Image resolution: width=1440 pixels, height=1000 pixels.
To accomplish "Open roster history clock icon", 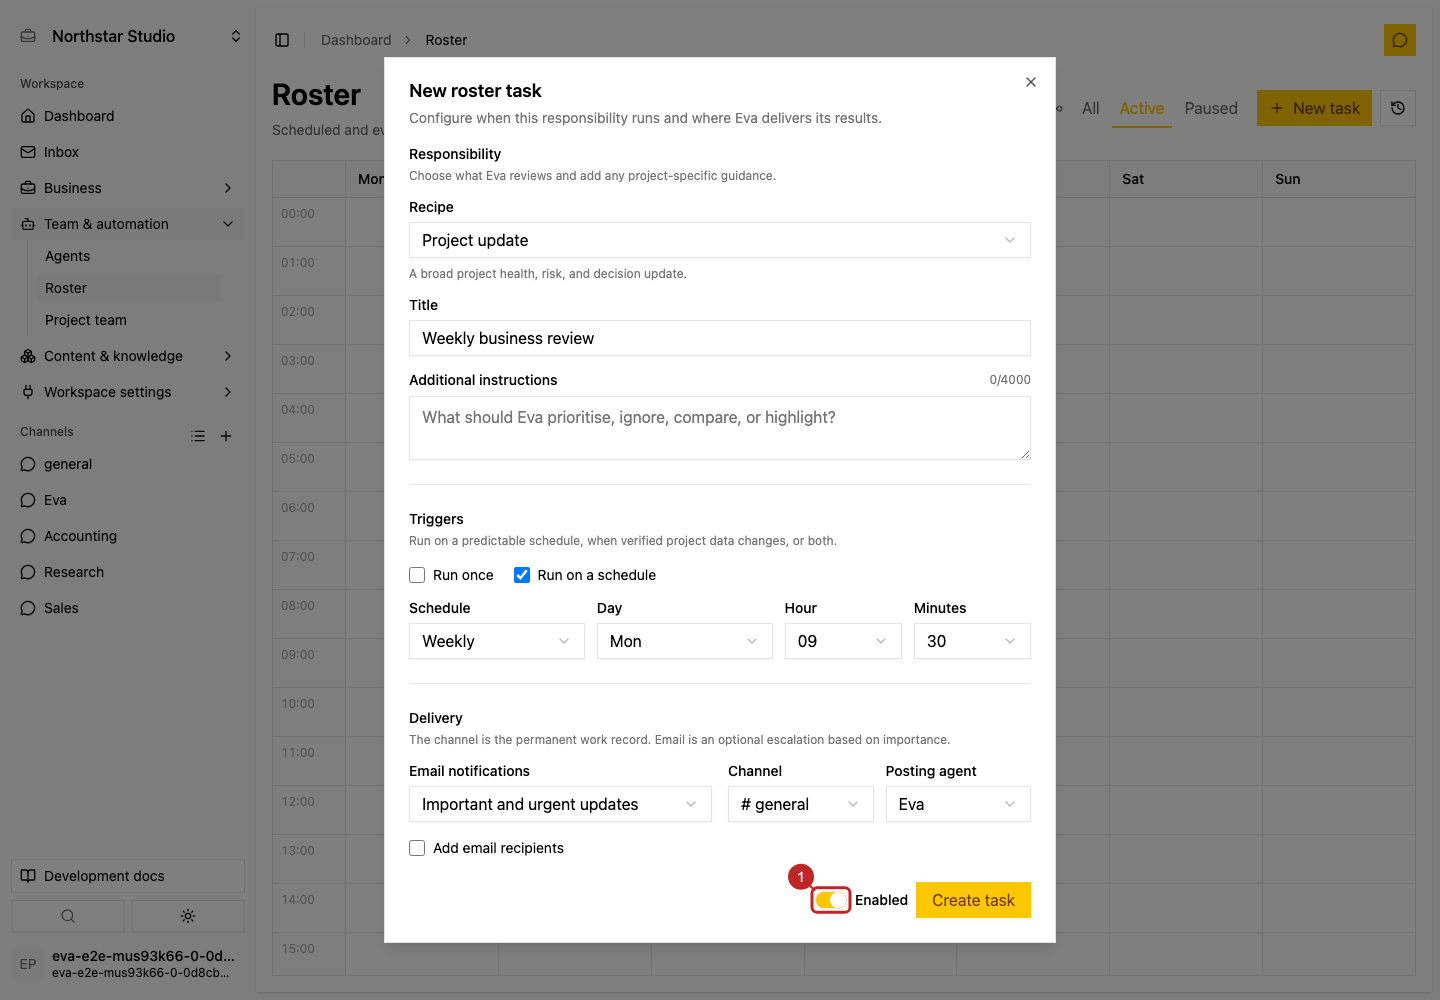I will (1398, 108).
